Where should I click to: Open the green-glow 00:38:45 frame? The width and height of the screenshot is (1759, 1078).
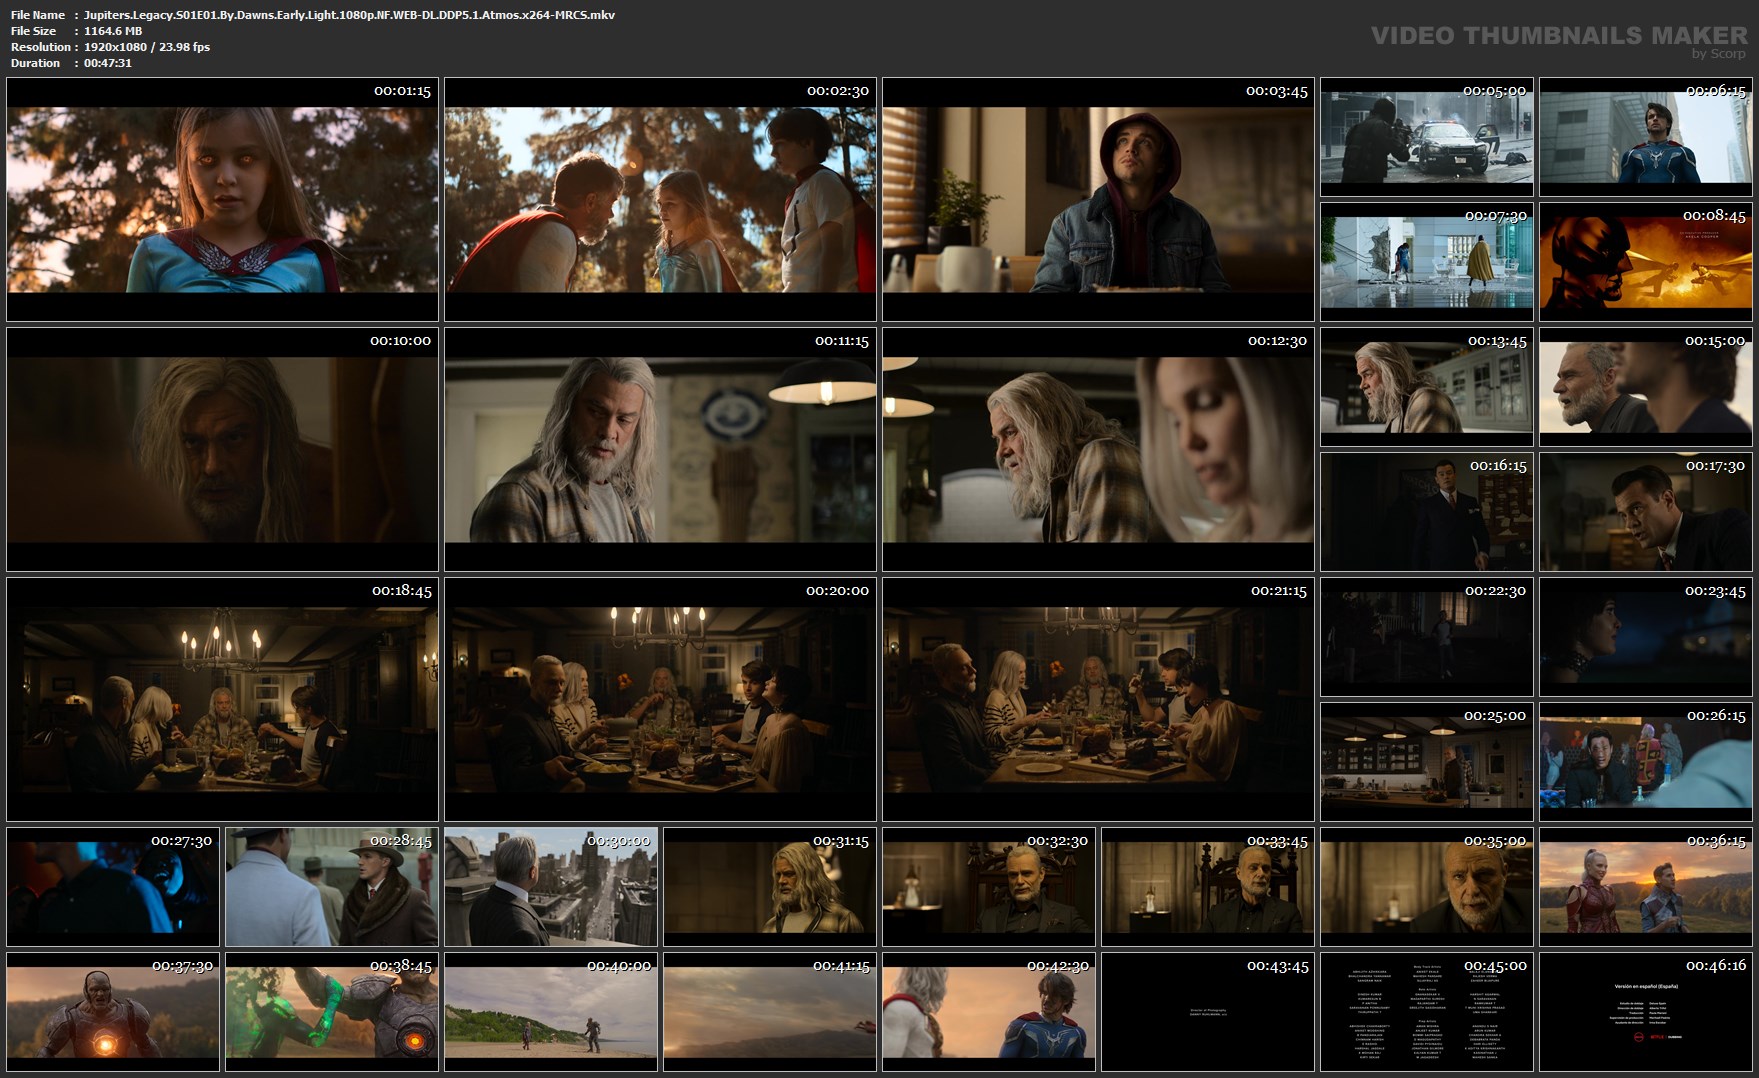point(332,1012)
